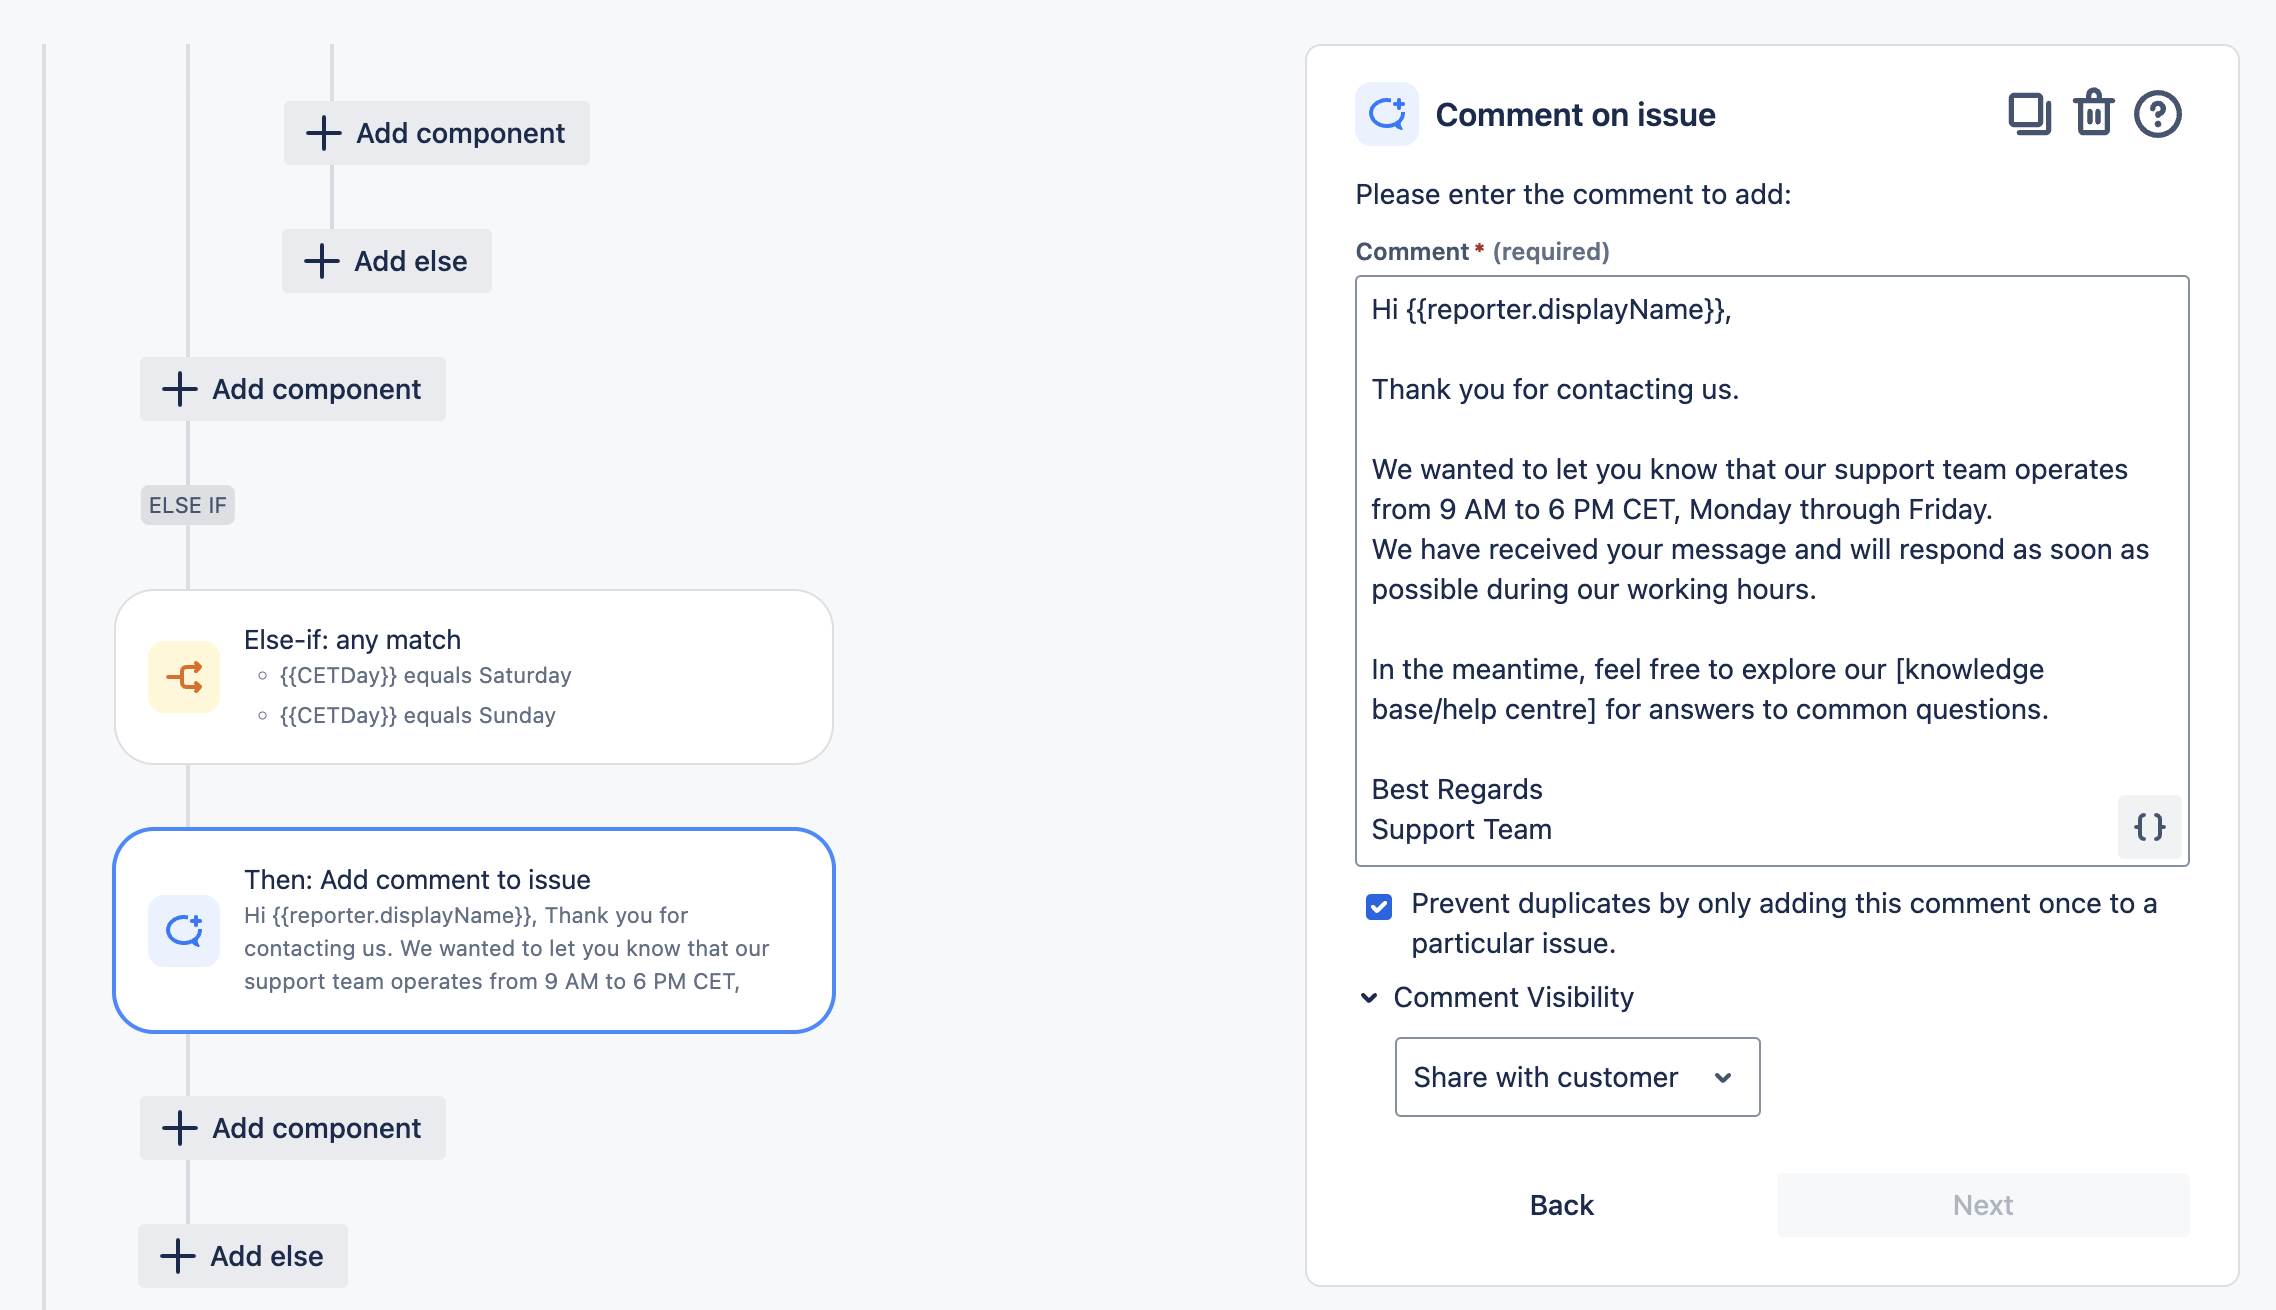
Task: Click Add component above ELSE IF label
Action: tap(293, 389)
